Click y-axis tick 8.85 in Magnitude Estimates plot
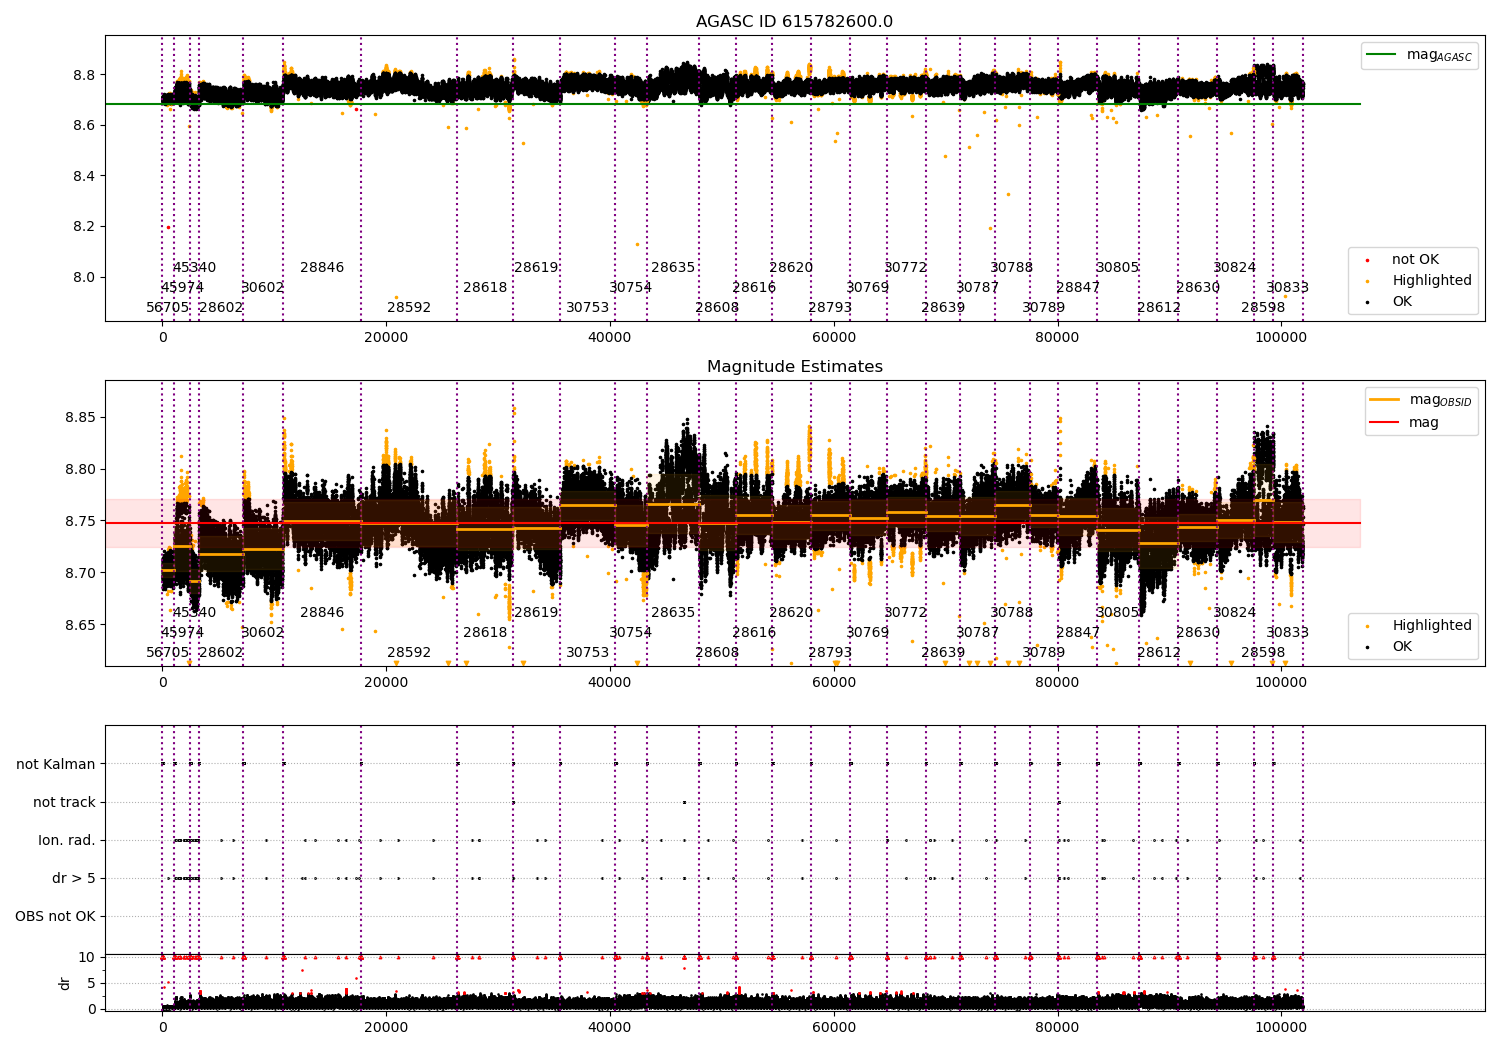The height and width of the screenshot is (1050, 1500). 81,418
